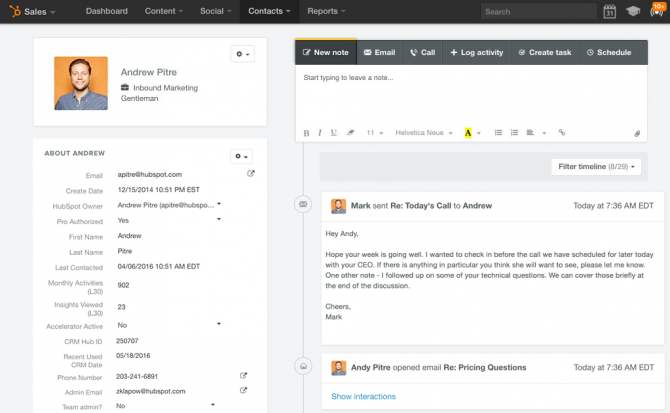Click the eraser clear formatting icon
The height and width of the screenshot is (413, 670).
point(350,133)
